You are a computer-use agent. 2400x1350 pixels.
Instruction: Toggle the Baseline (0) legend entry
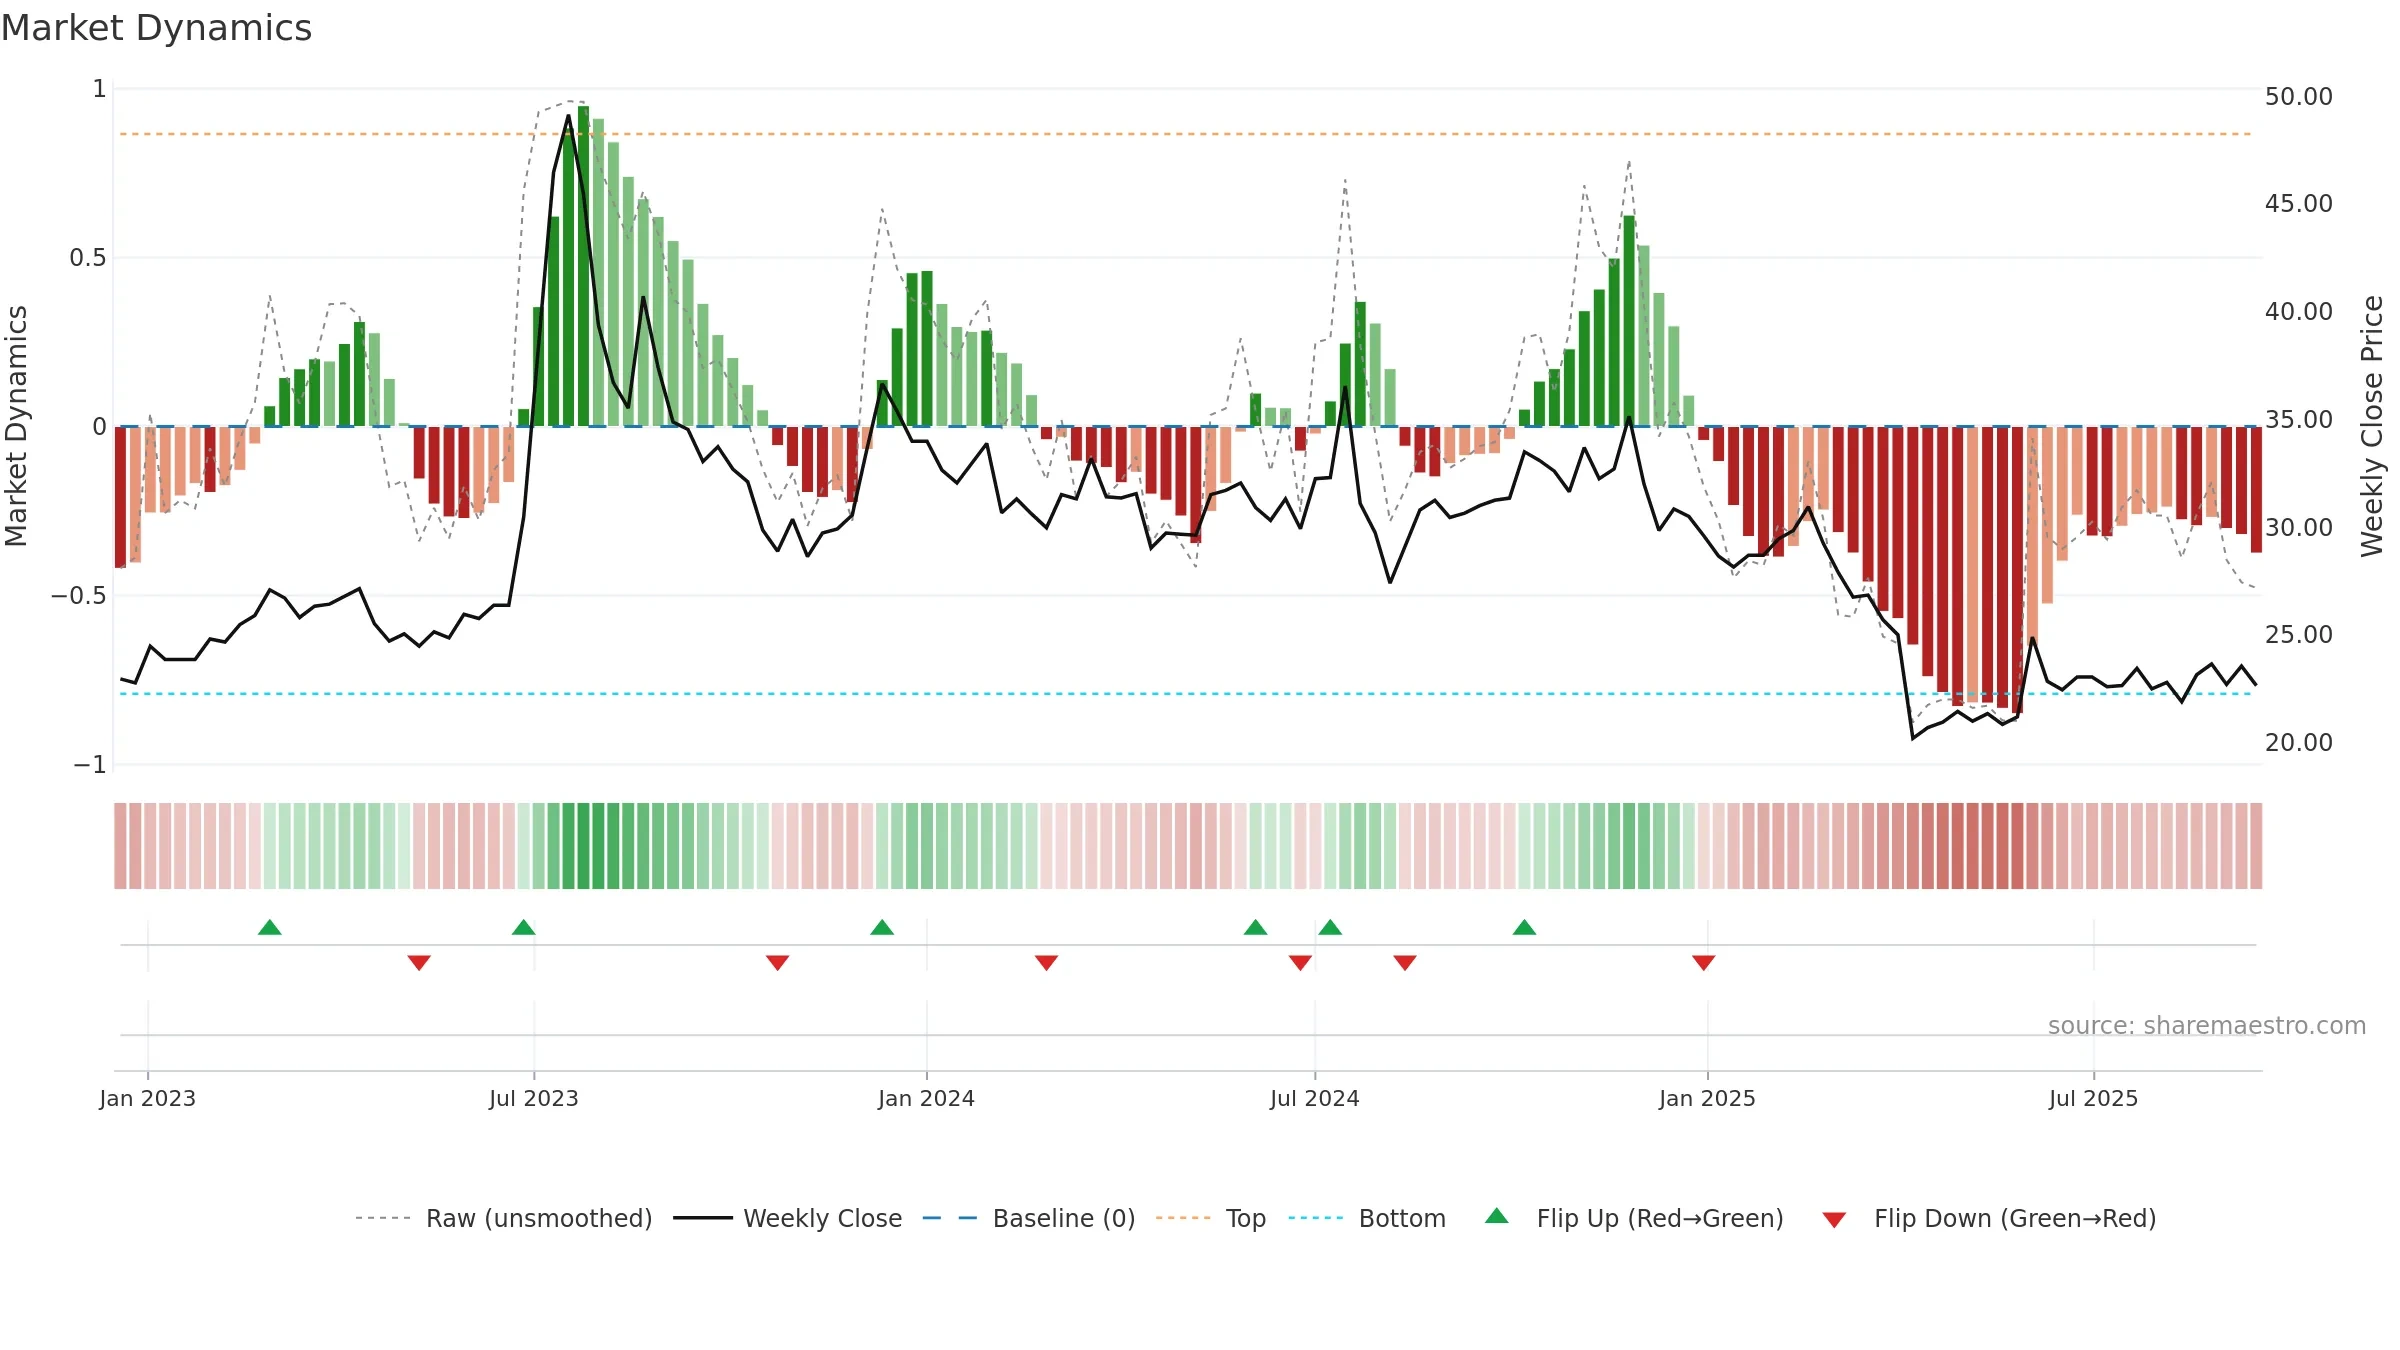(1029, 1218)
